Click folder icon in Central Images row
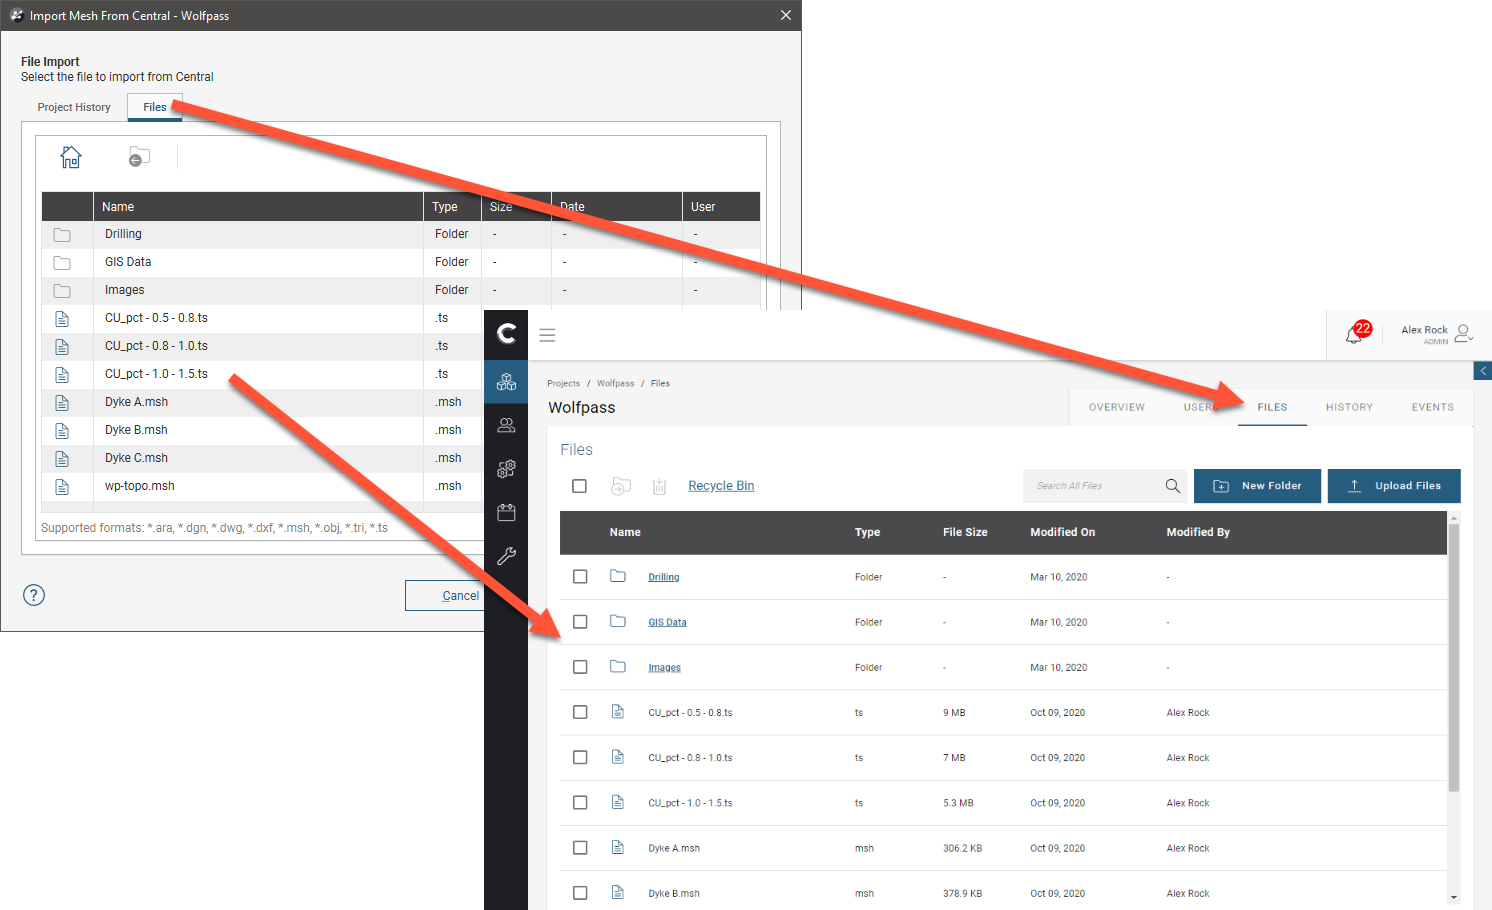The width and height of the screenshot is (1492, 910). (x=618, y=666)
